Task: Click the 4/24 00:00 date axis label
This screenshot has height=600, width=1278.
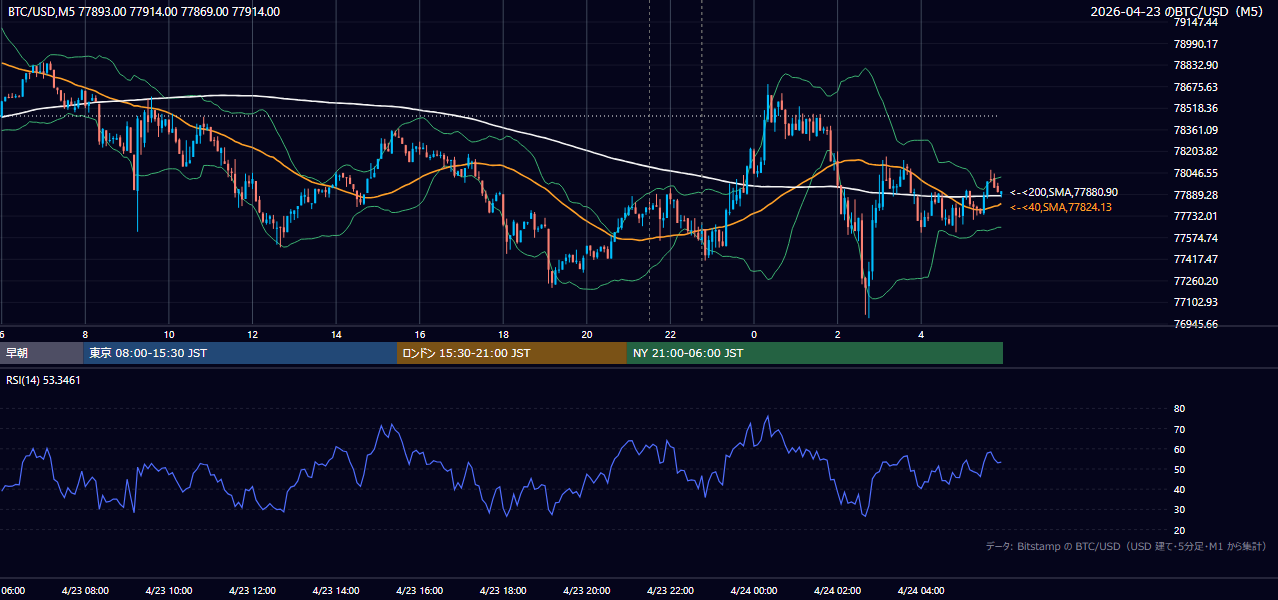Action: pyautogui.click(x=754, y=590)
